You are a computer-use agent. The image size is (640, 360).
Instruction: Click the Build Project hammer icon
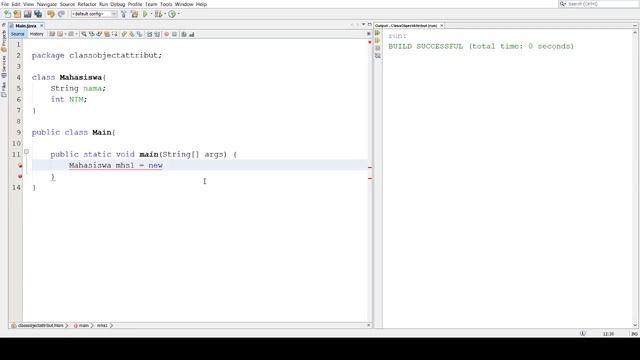pos(124,14)
